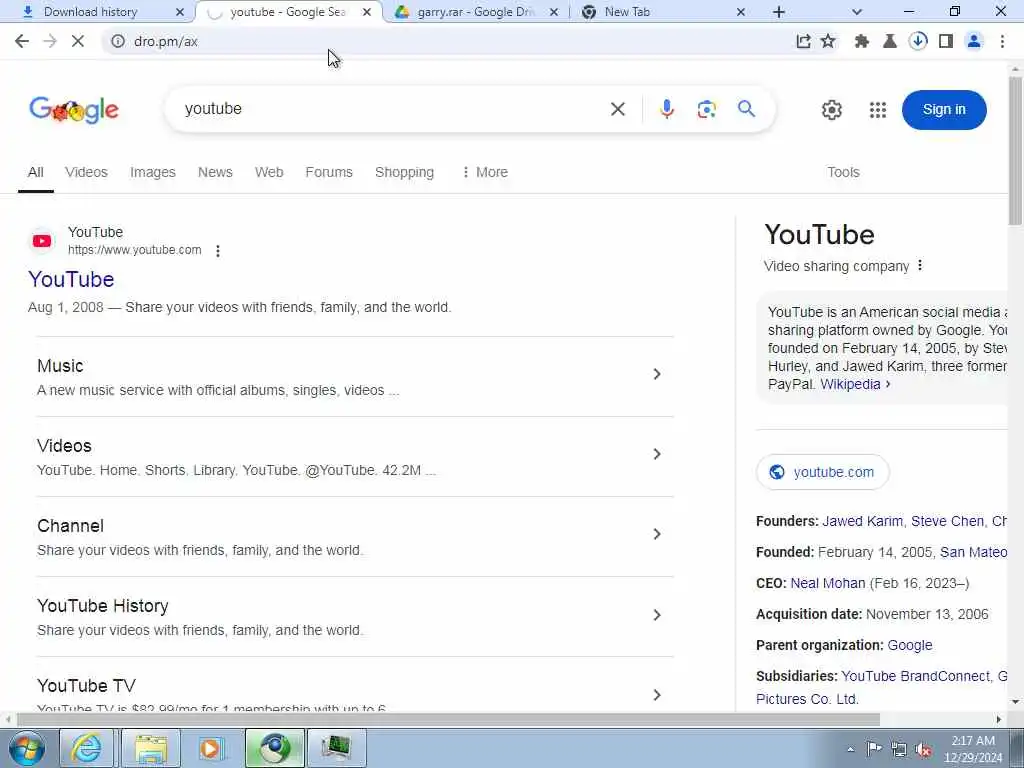Click the horizontal page scrollbar
Screen dimensions: 1024x768
(448, 720)
